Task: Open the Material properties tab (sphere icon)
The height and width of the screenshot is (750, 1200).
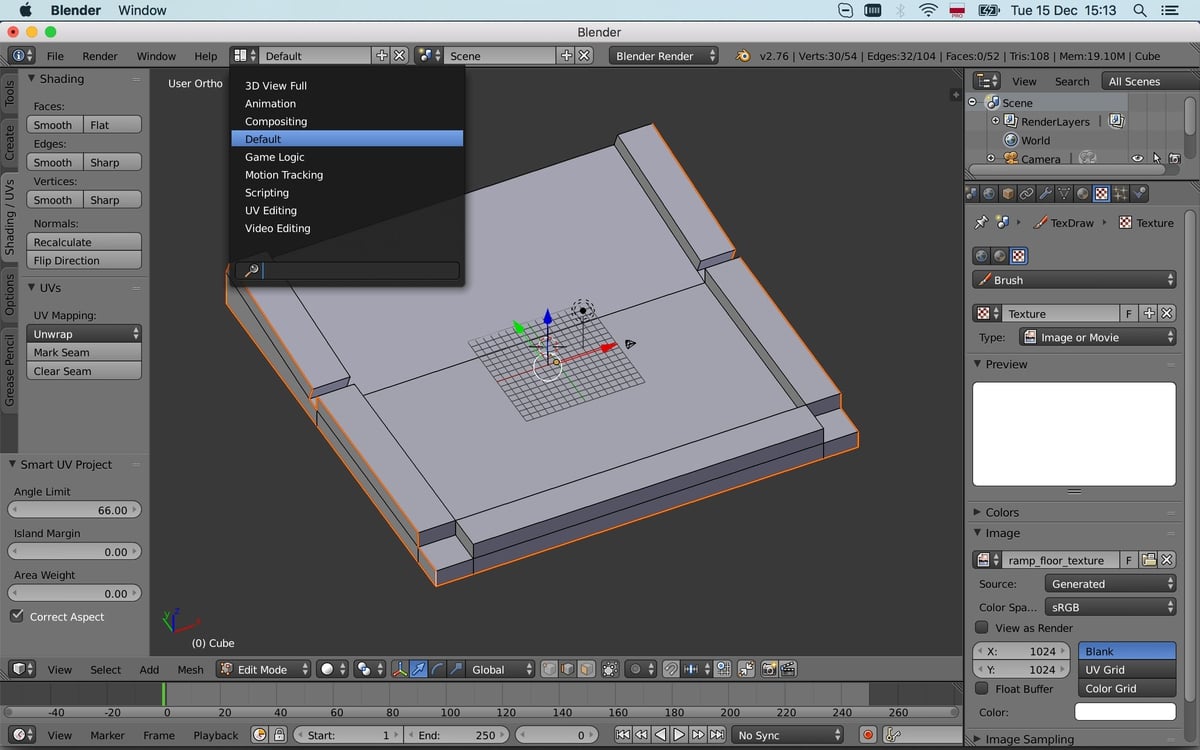Action: [x=1082, y=192]
